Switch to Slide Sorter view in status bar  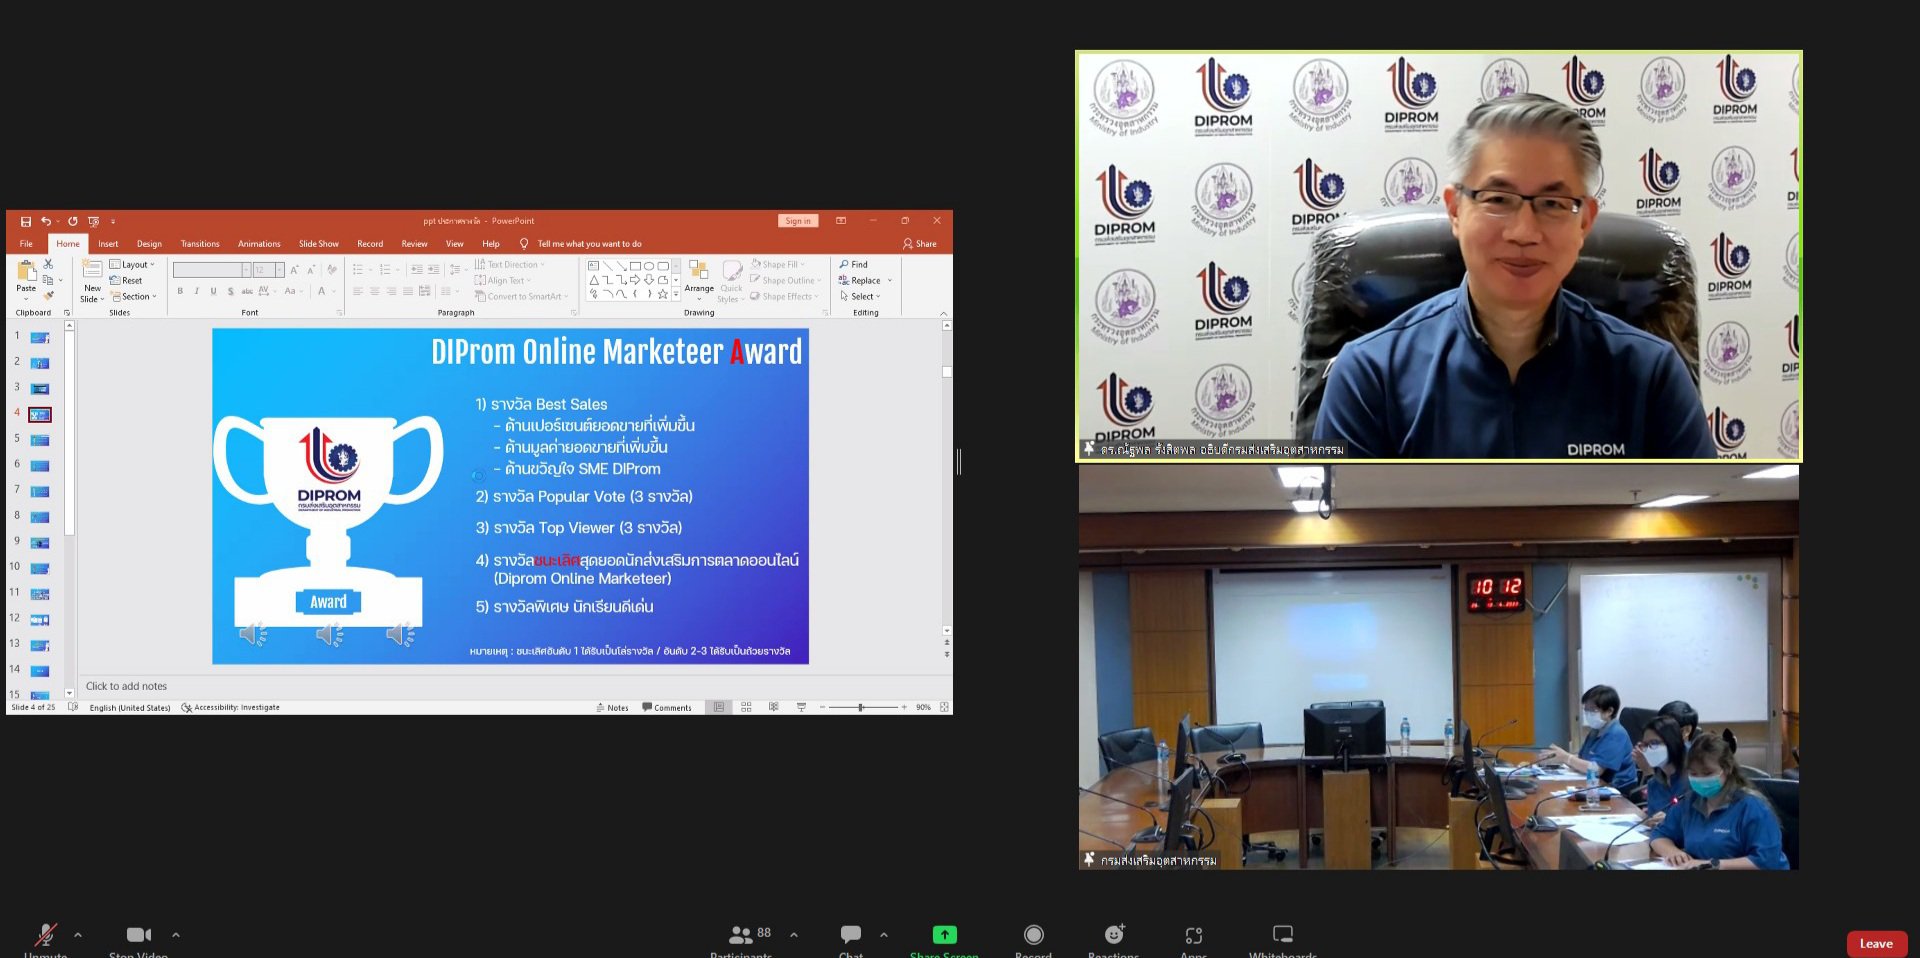coord(746,707)
